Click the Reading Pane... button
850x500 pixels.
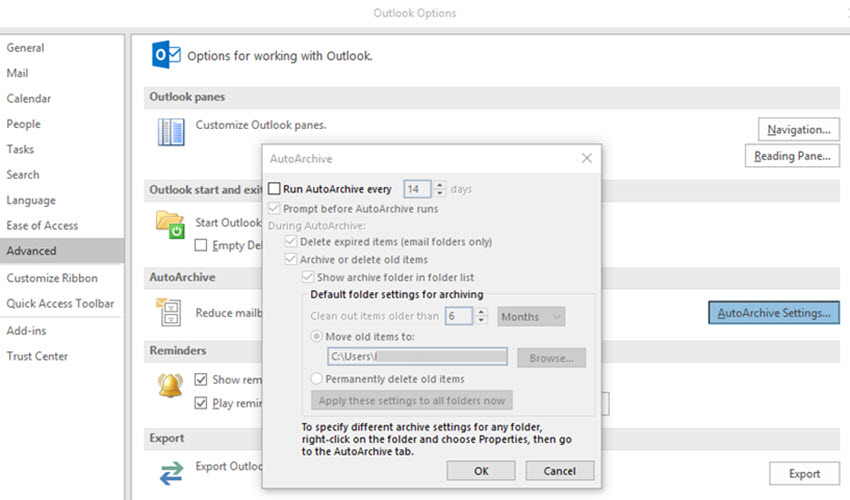tap(792, 156)
